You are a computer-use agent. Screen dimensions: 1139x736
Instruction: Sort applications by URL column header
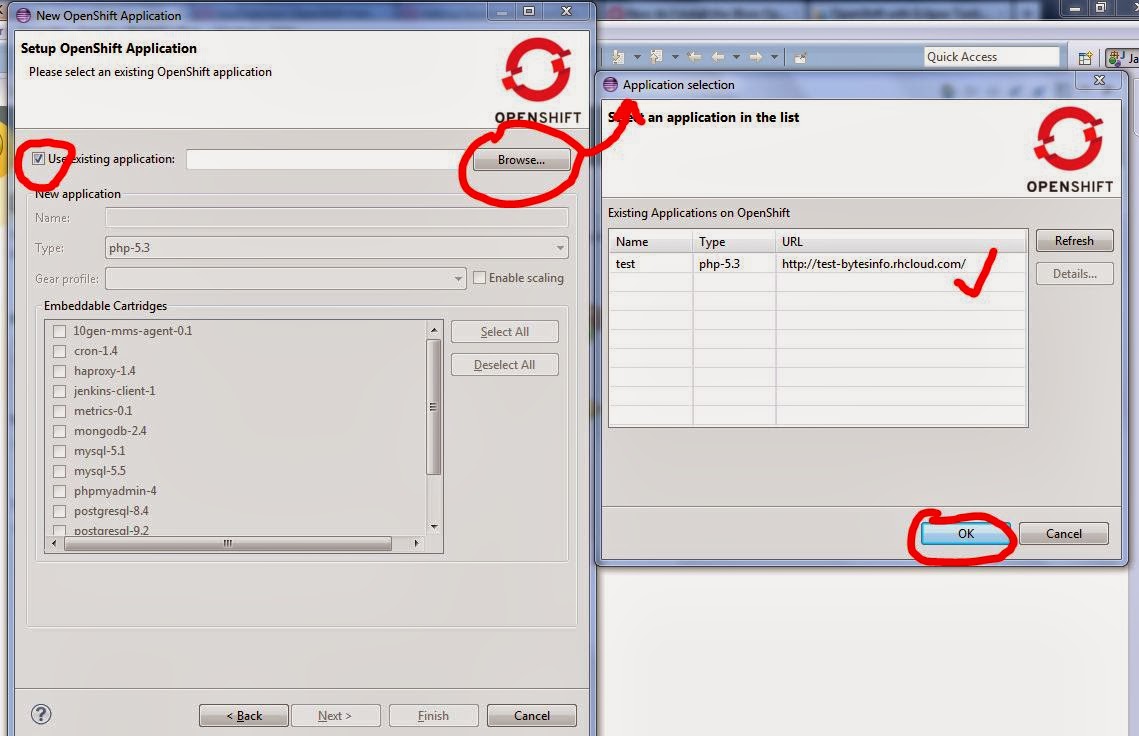[x=901, y=241]
